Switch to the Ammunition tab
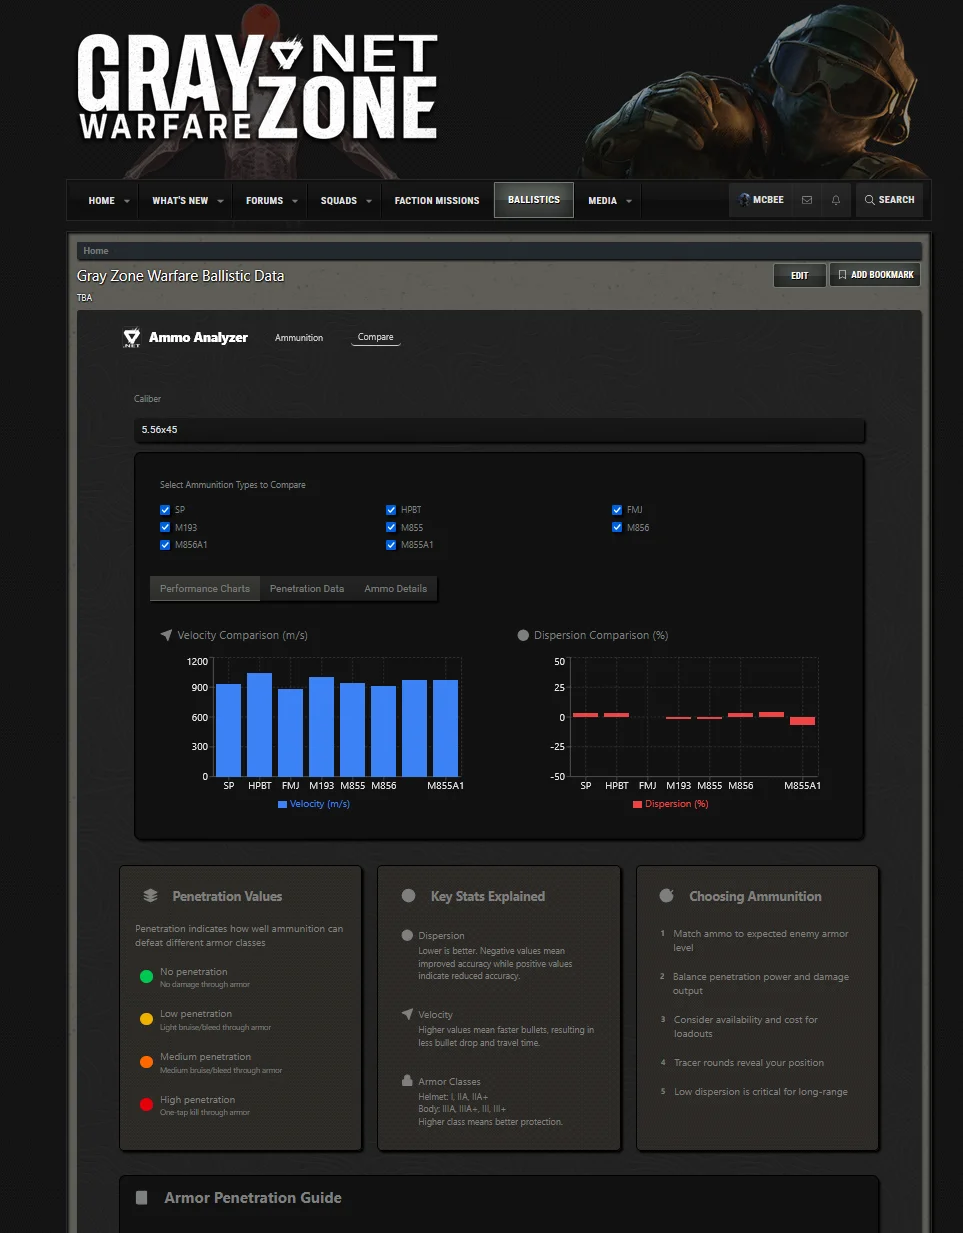963x1233 pixels. (x=299, y=338)
